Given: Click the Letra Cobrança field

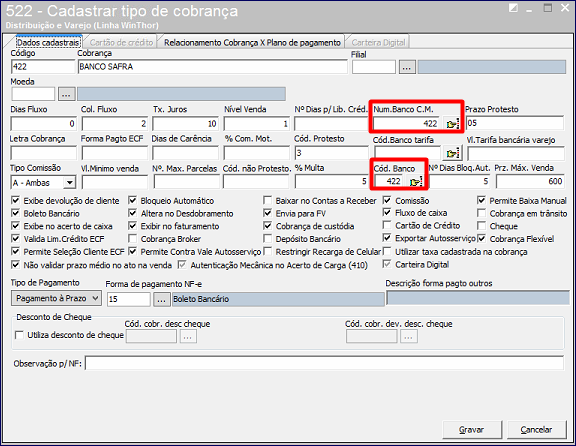Looking at the screenshot, I should click(x=43, y=153).
